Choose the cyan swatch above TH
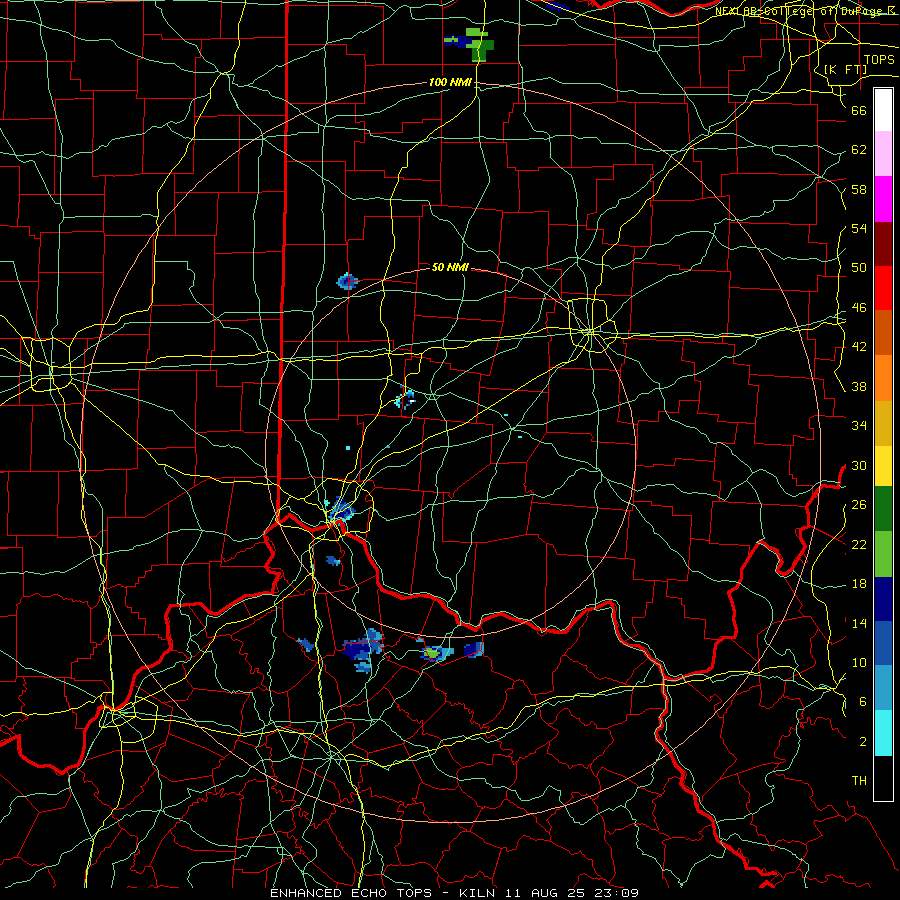Viewport: 900px width, 900px height. (883, 733)
